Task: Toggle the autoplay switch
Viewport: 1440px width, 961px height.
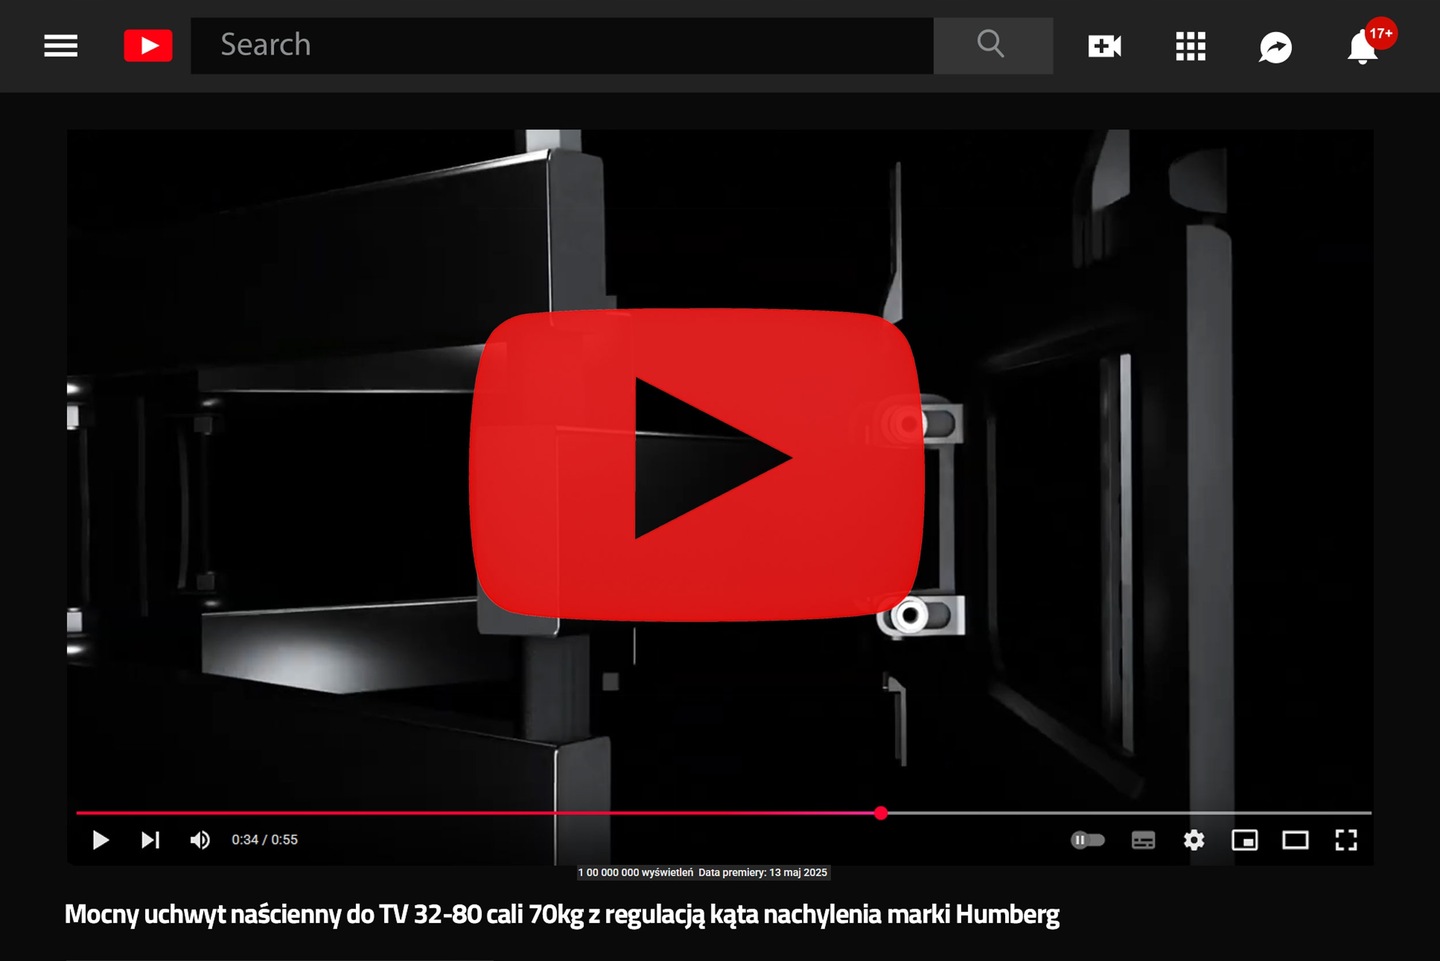Action: 1087,840
